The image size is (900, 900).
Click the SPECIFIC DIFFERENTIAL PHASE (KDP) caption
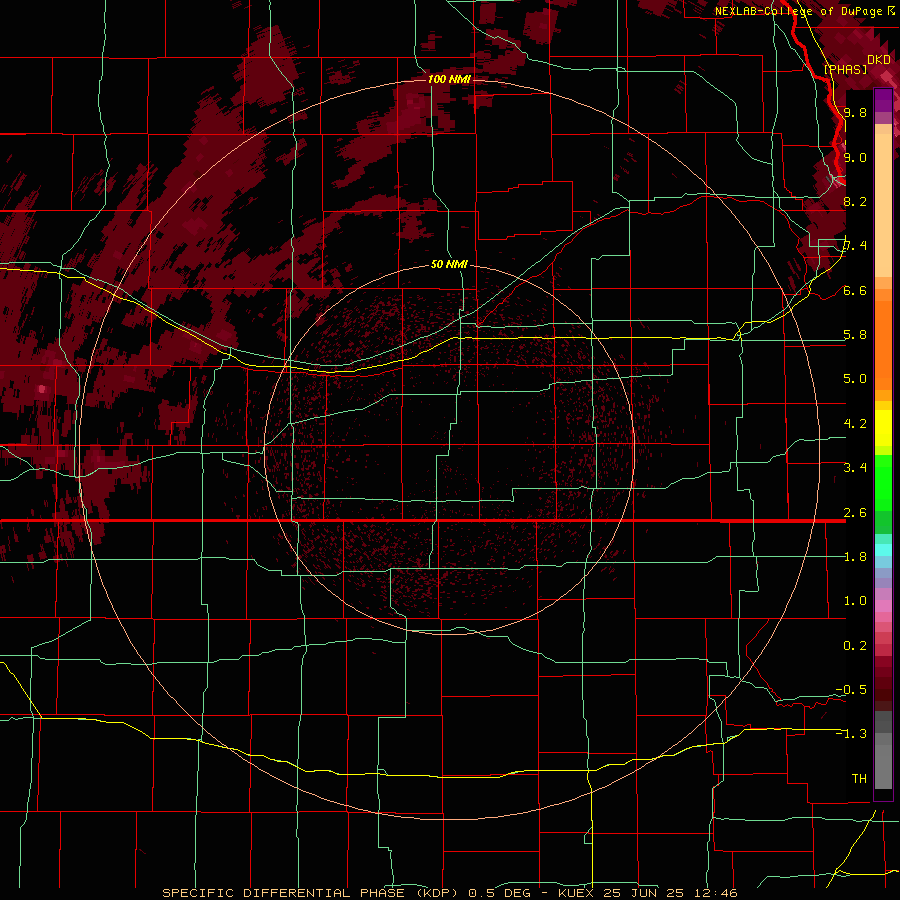click(310, 893)
